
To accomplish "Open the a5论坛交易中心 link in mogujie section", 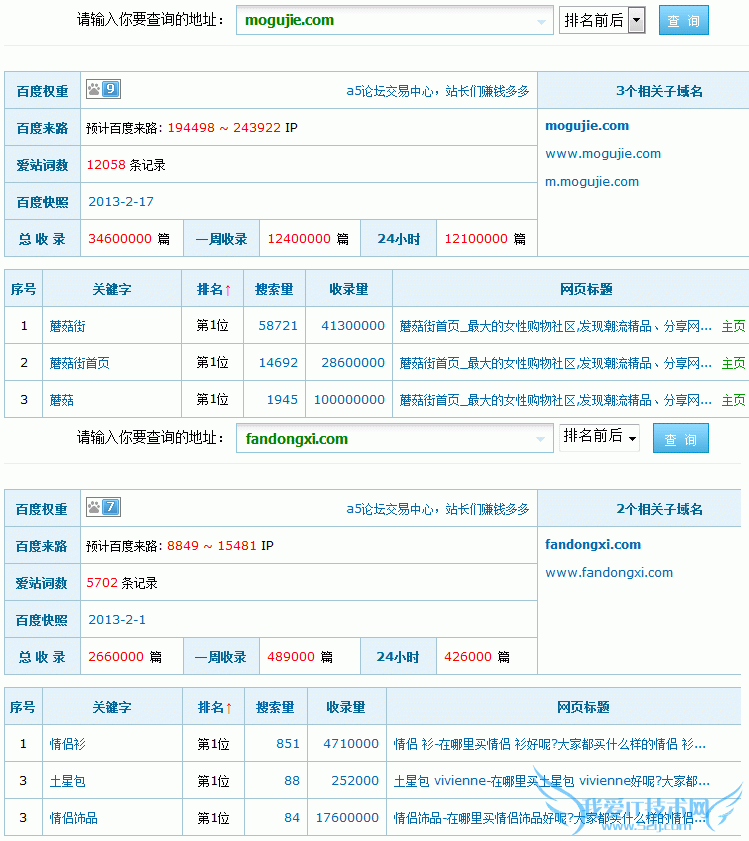I will pyautogui.click(x=437, y=91).
